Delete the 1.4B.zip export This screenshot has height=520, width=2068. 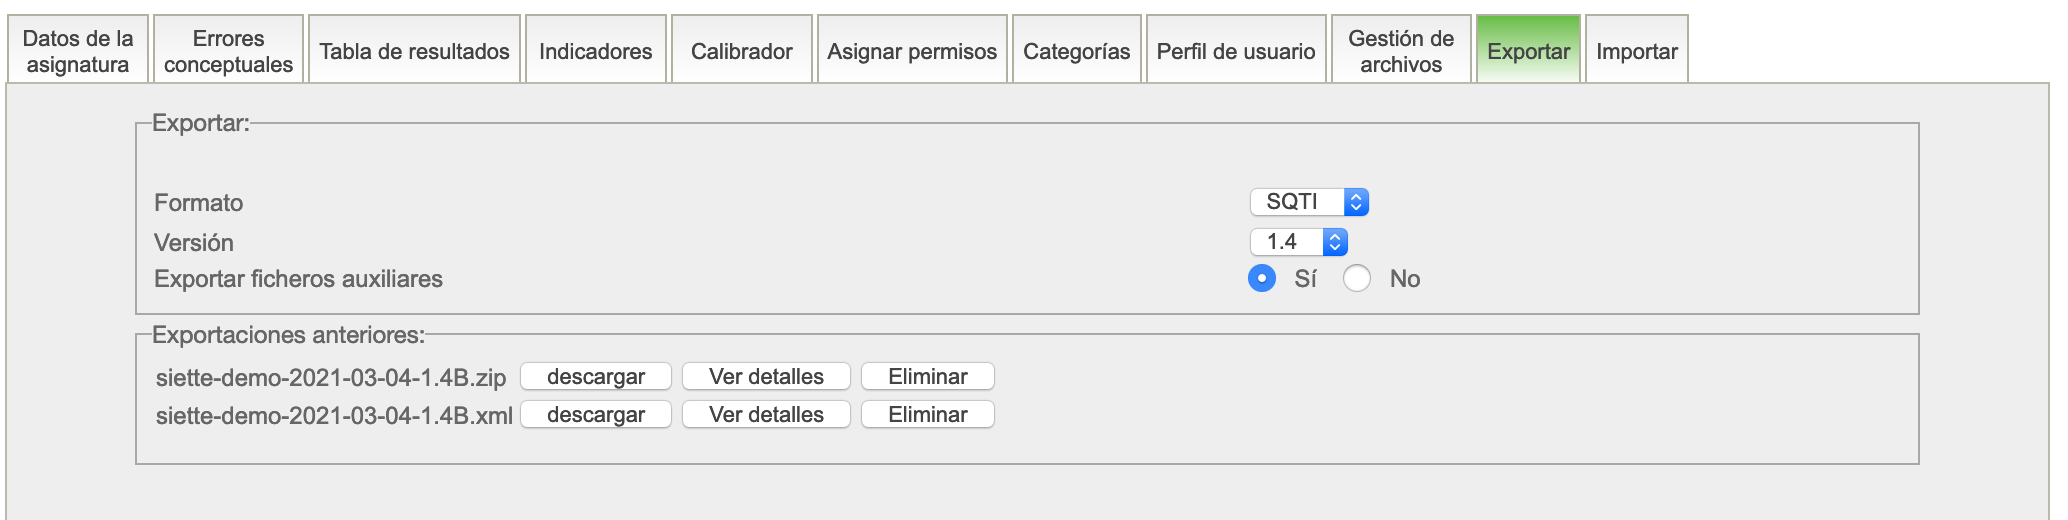pos(927,377)
